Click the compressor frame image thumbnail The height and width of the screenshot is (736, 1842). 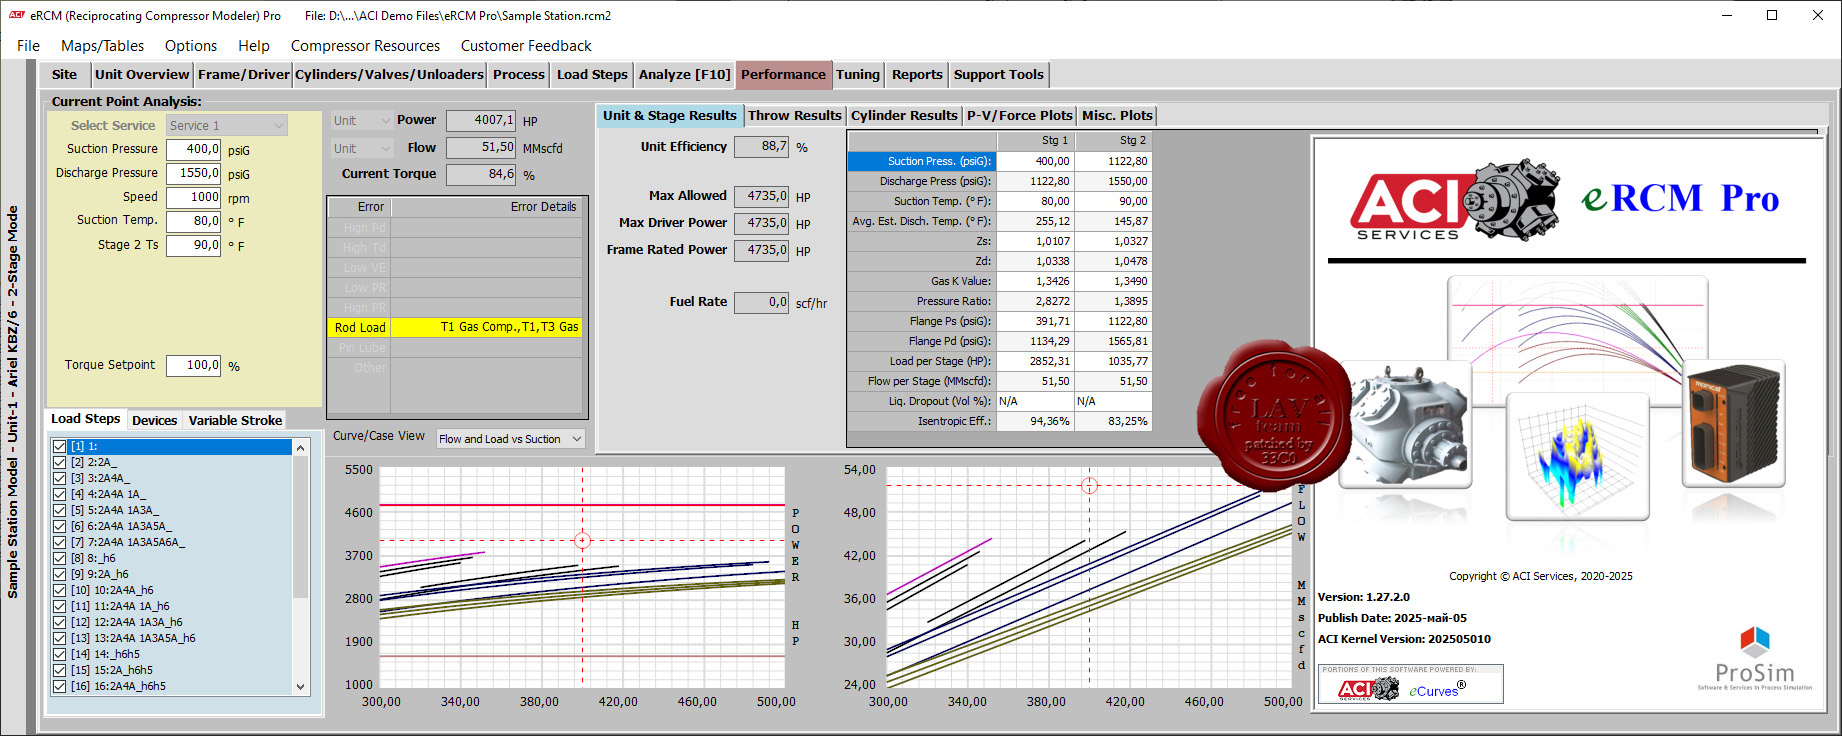1405,424
